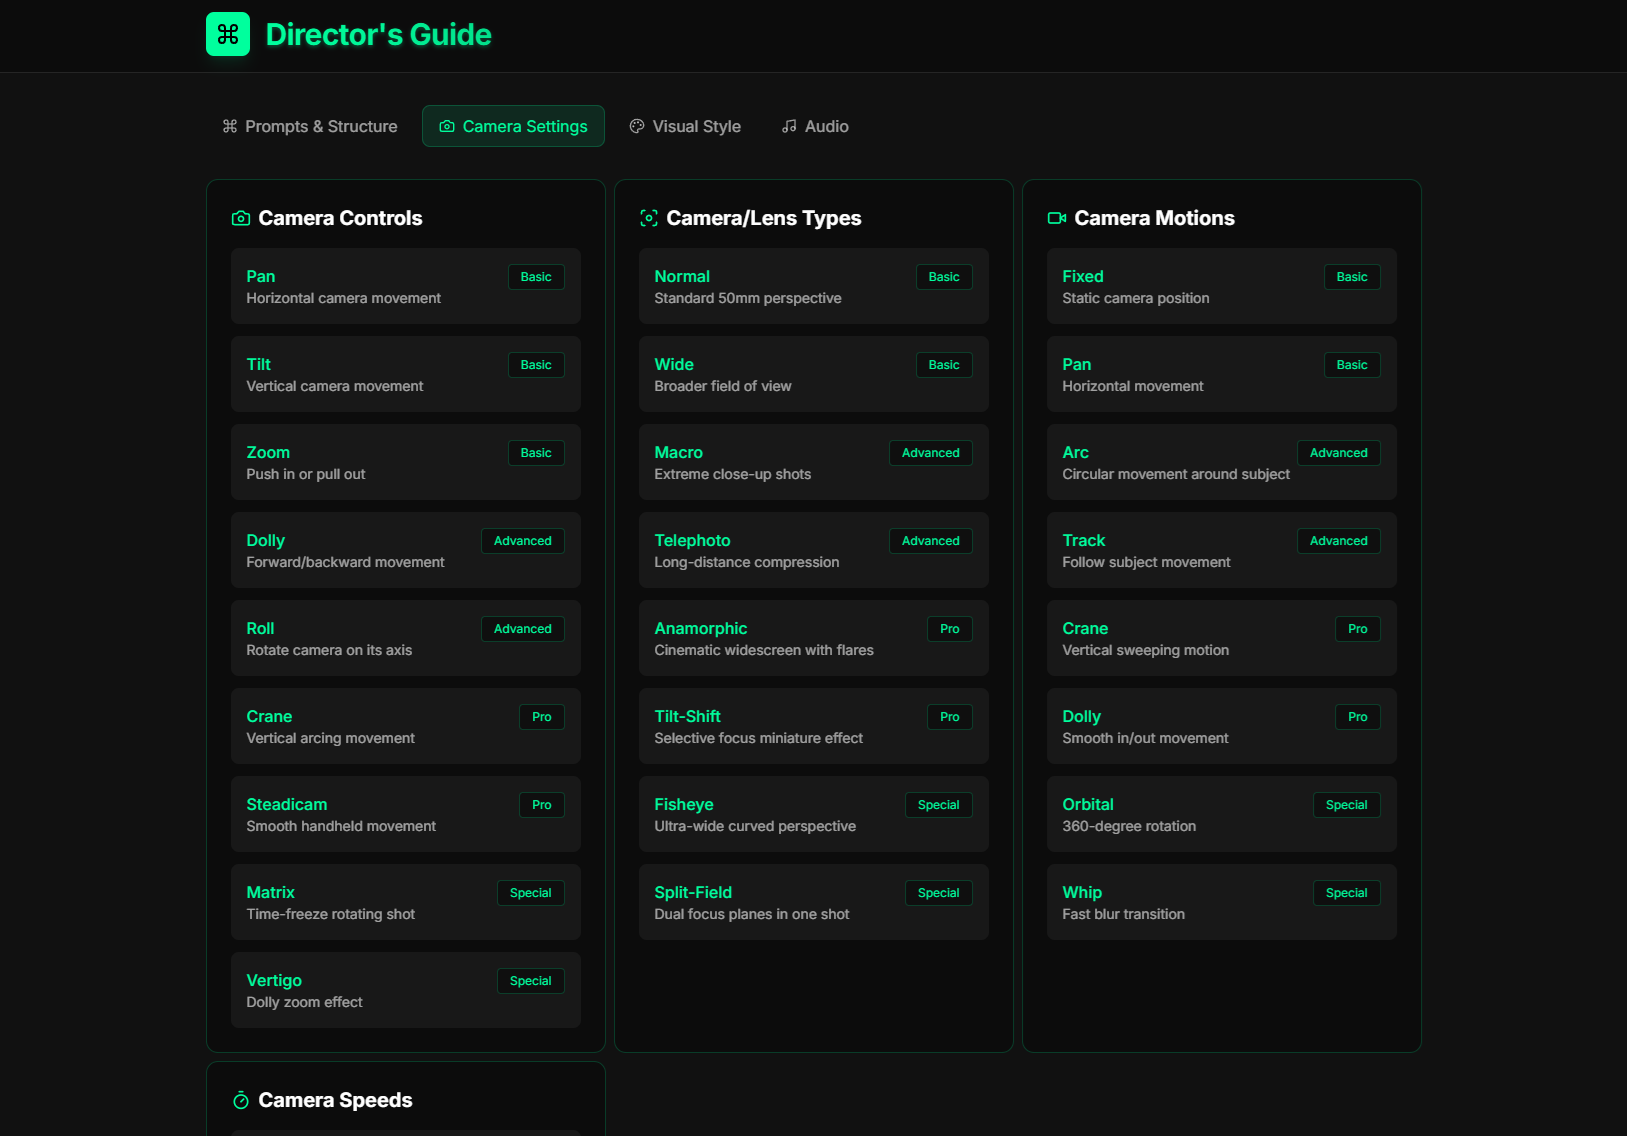Viewport: 1627px width, 1136px height.
Task: Click the palette icon on Visual Style tab
Action: click(636, 126)
